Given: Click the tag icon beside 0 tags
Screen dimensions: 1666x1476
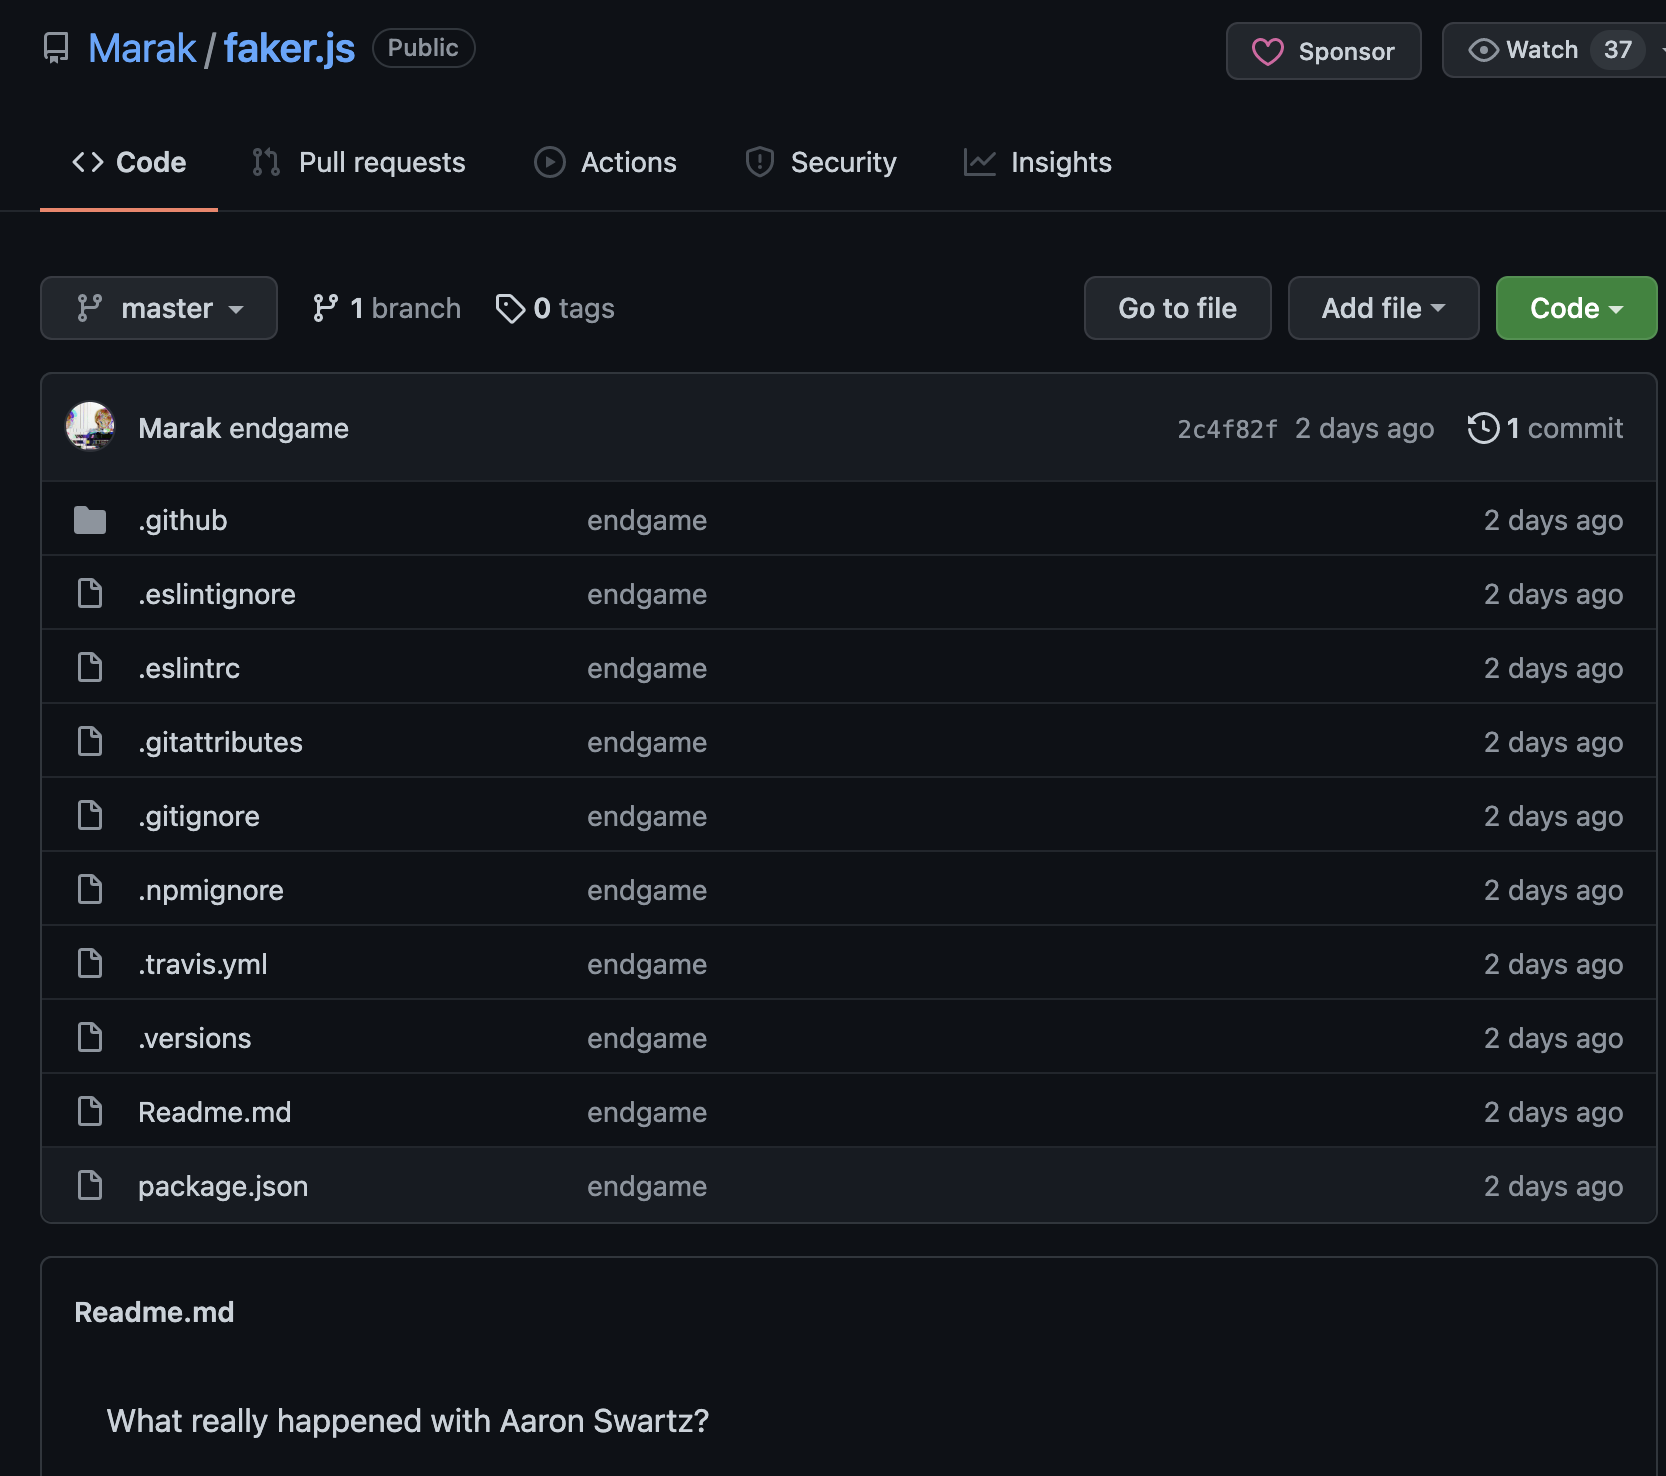Looking at the screenshot, I should (510, 308).
